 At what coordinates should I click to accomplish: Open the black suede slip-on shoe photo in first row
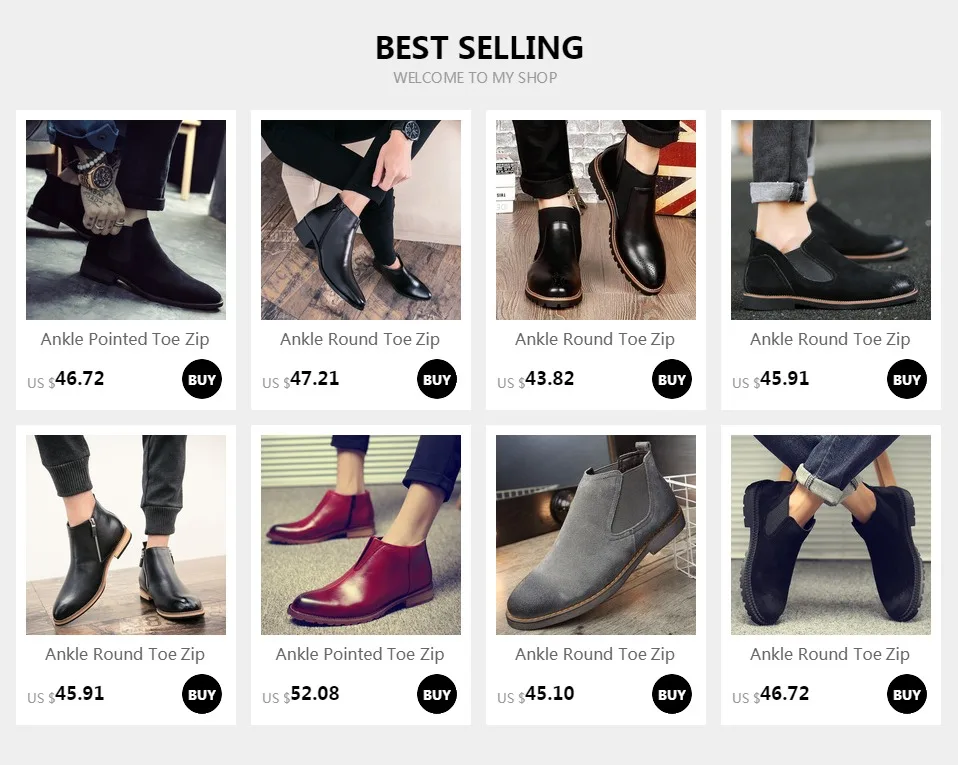click(831, 220)
